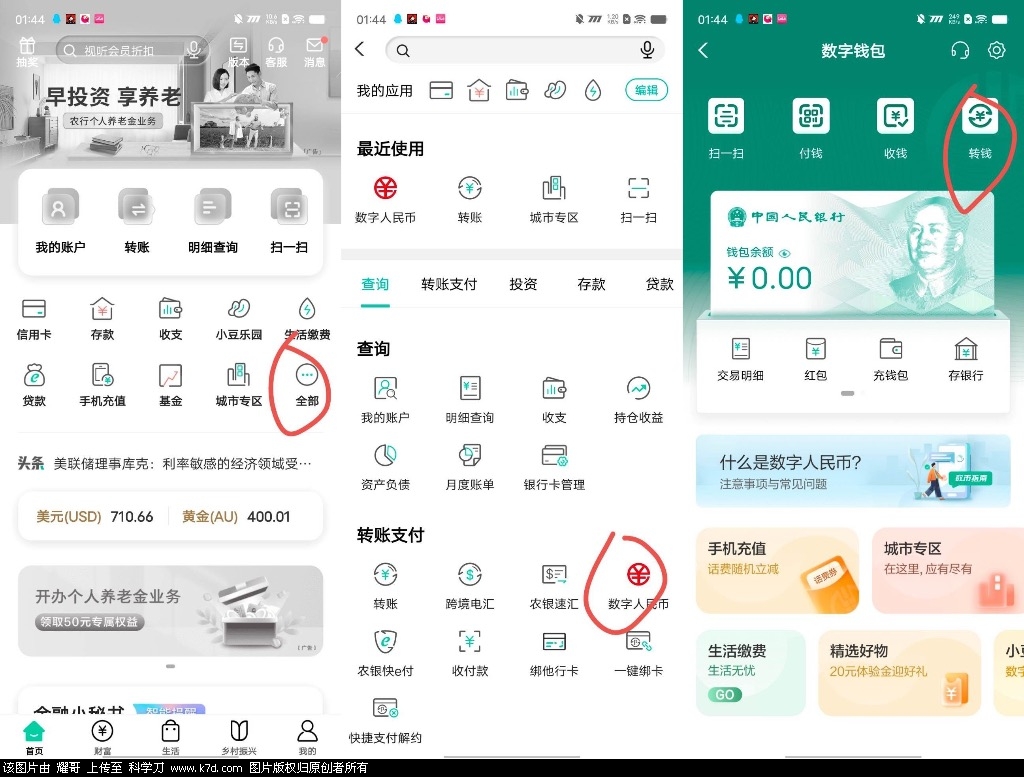This screenshot has width=1024, height=777.
Task: Open 银行卡管理 in the 查询 section
Action: click(x=554, y=467)
